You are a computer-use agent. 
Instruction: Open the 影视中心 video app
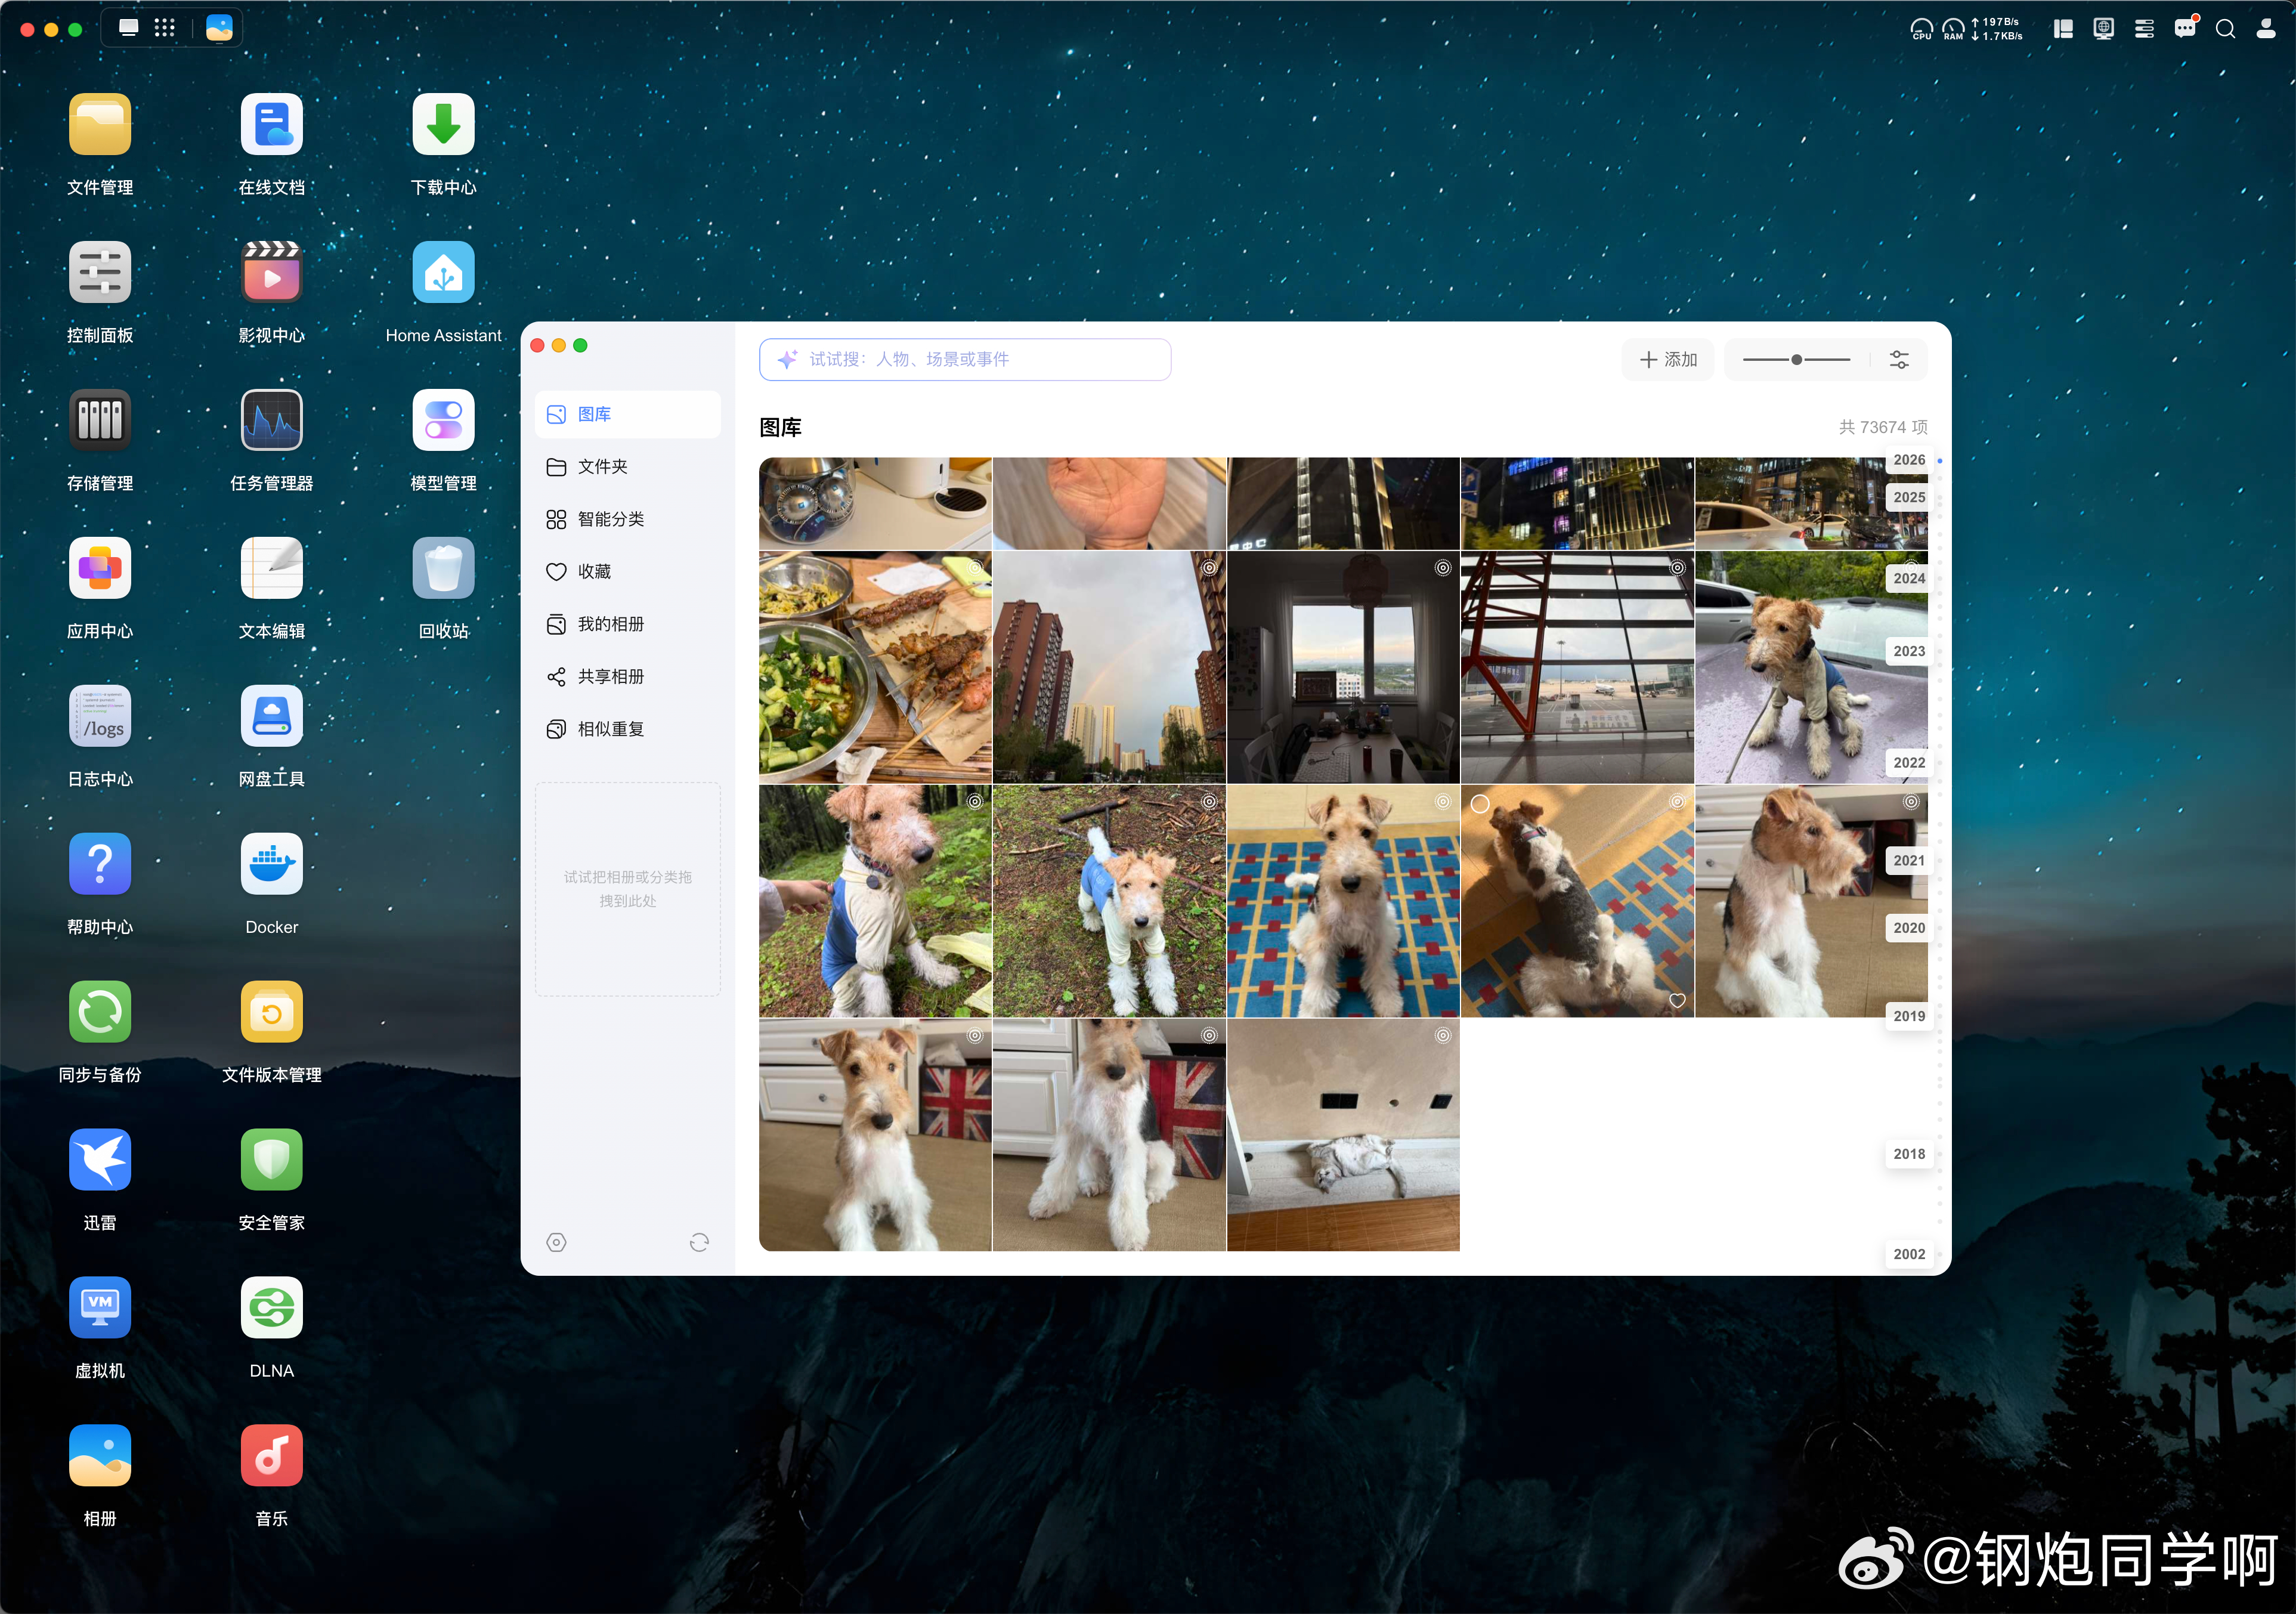pyautogui.click(x=271, y=272)
